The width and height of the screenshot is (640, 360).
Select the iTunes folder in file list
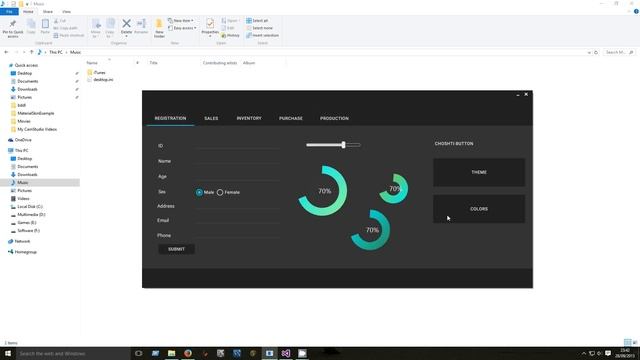(x=97, y=73)
